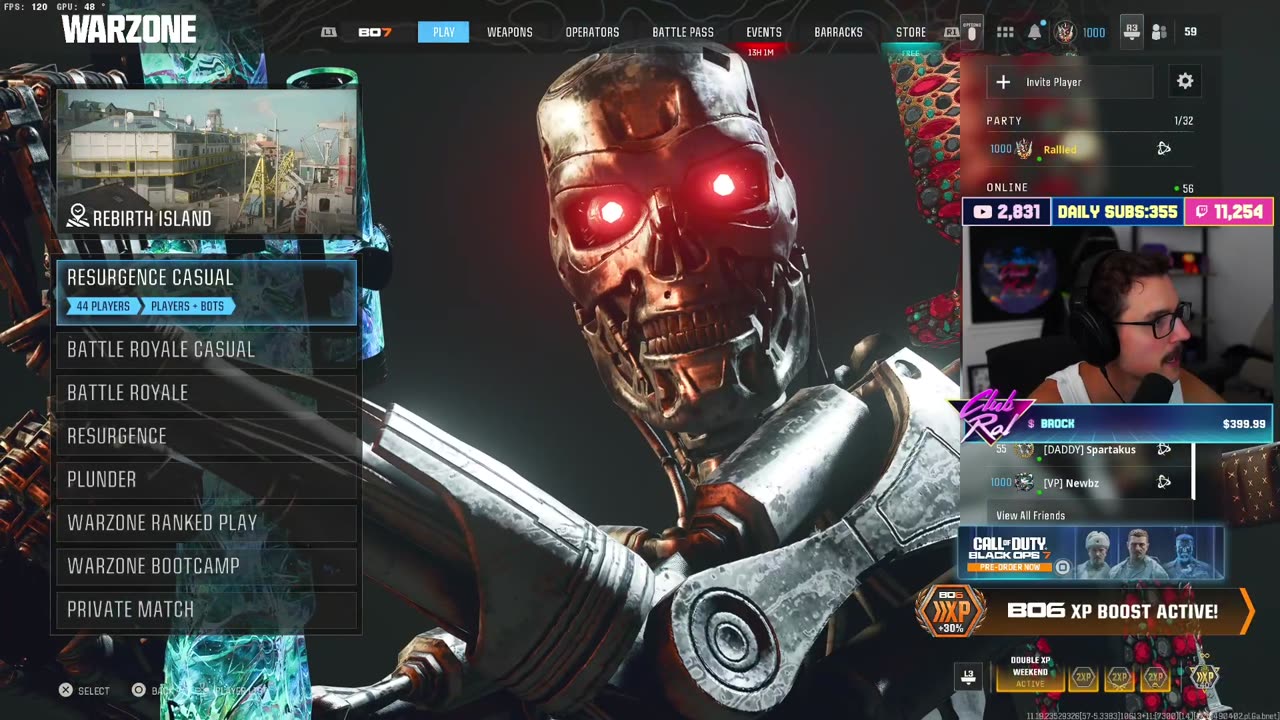
Task: Click the YouTube 2,831 viewer counter
Action: pos(1007,211)
